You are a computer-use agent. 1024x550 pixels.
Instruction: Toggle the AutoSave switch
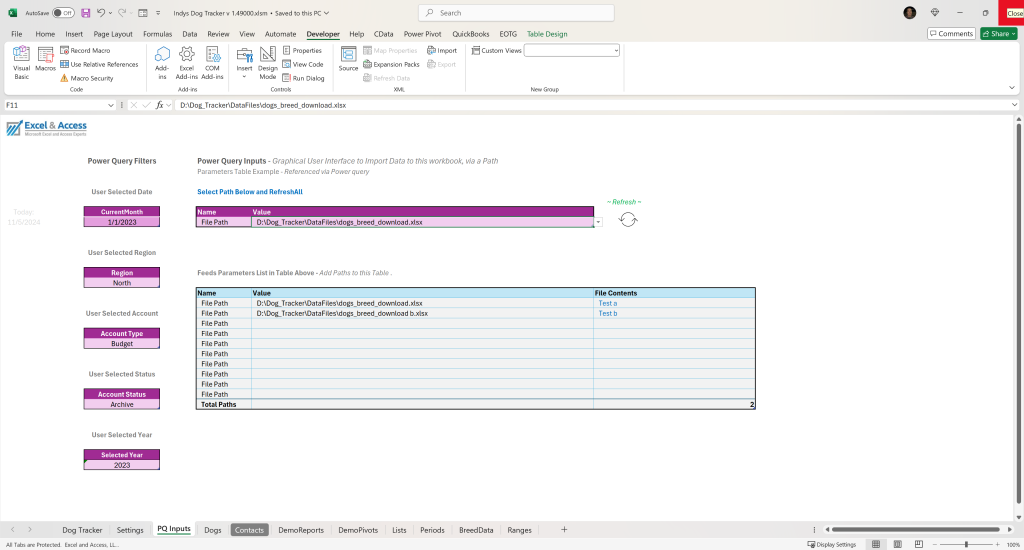click(63, 12)
